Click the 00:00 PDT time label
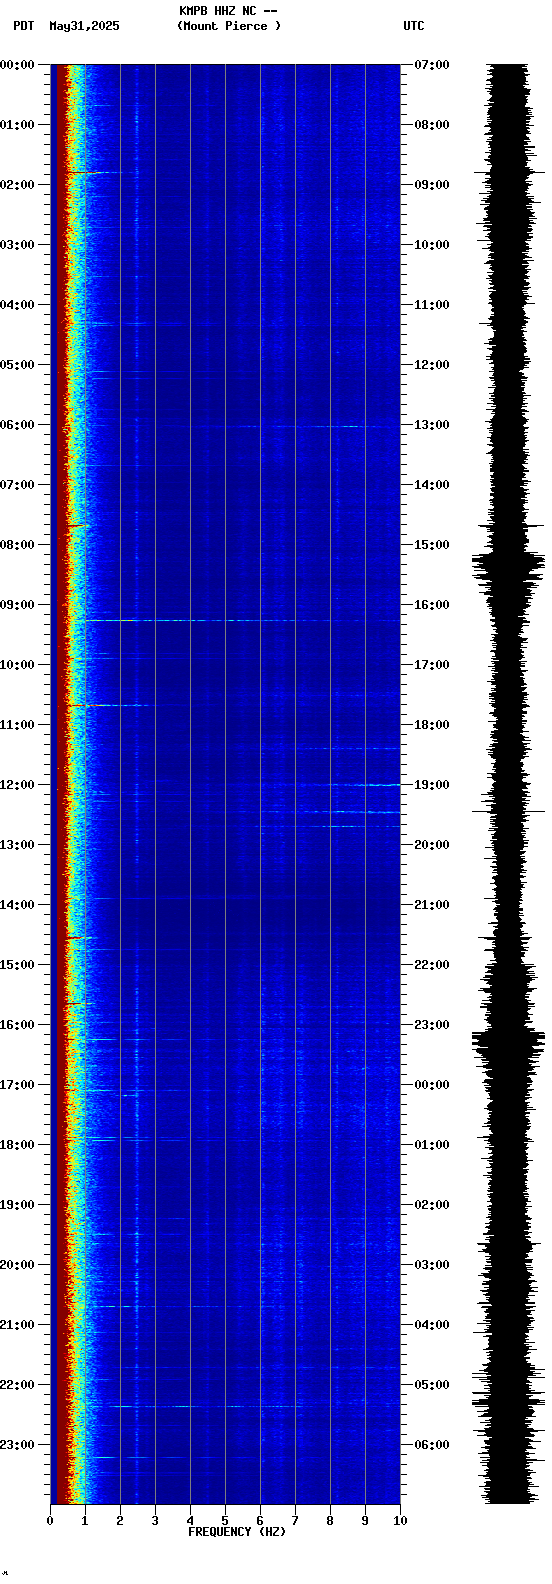The width and height of the screenshot is (552, 1584). tap(17, 65)
